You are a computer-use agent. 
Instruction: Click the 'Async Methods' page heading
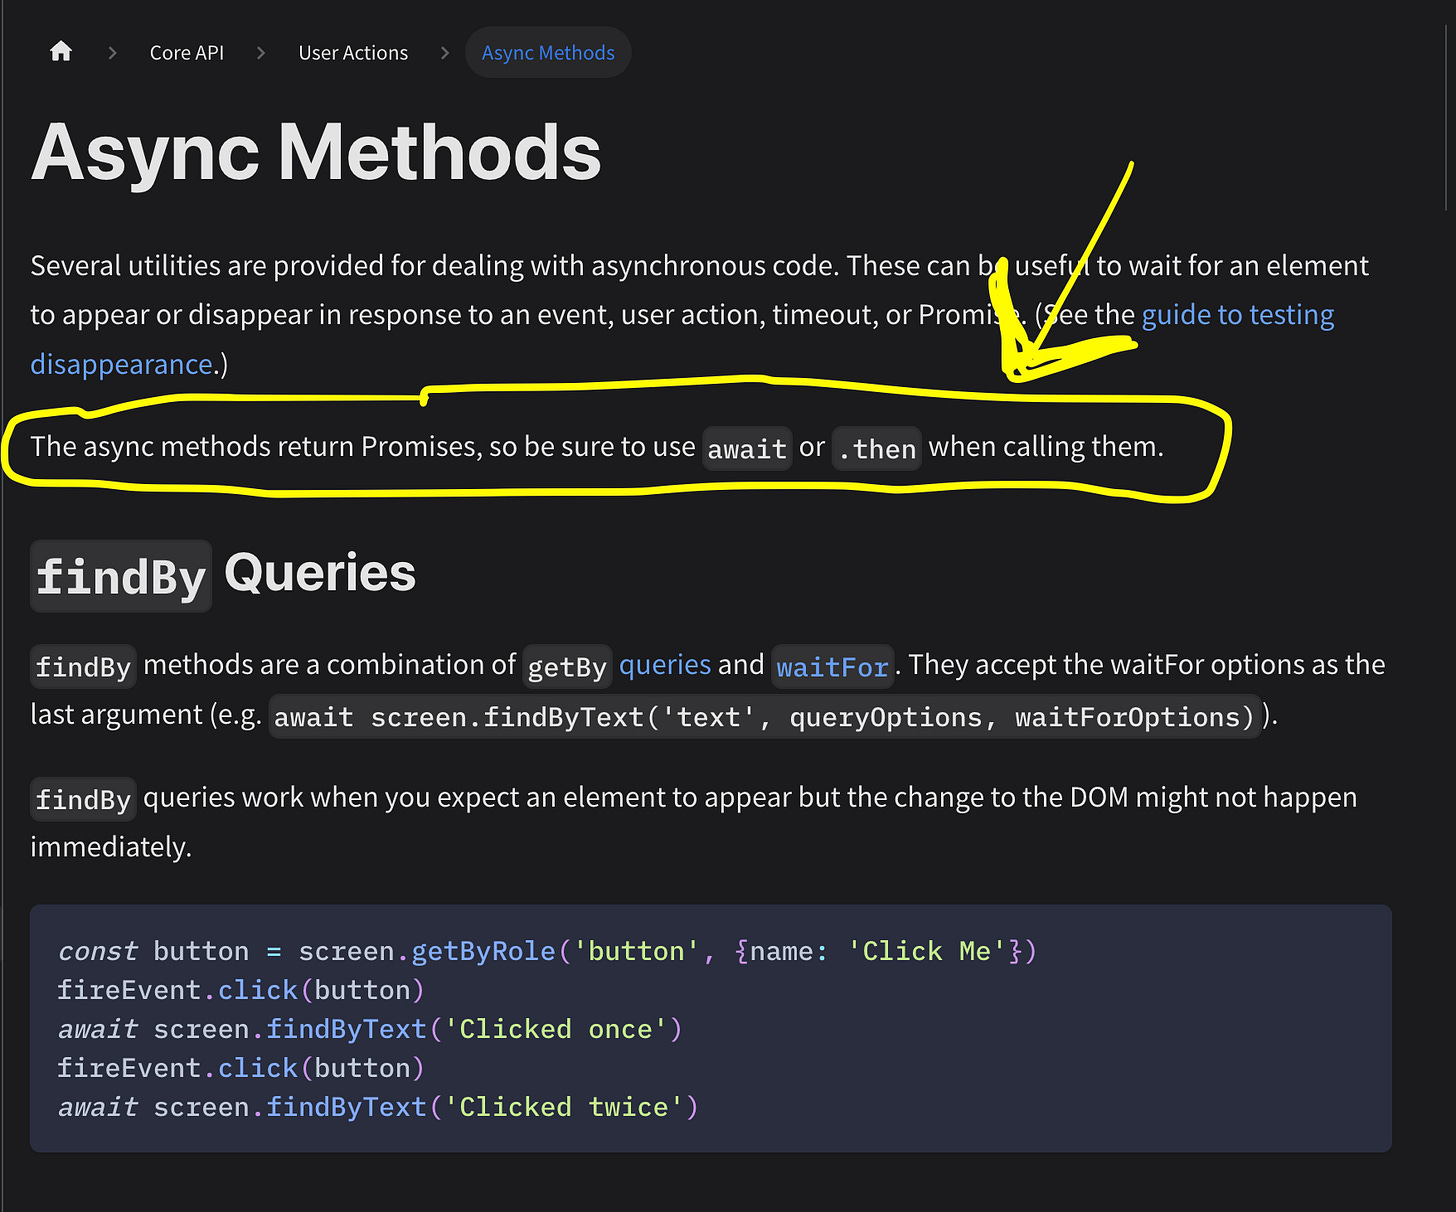[316, 153]
